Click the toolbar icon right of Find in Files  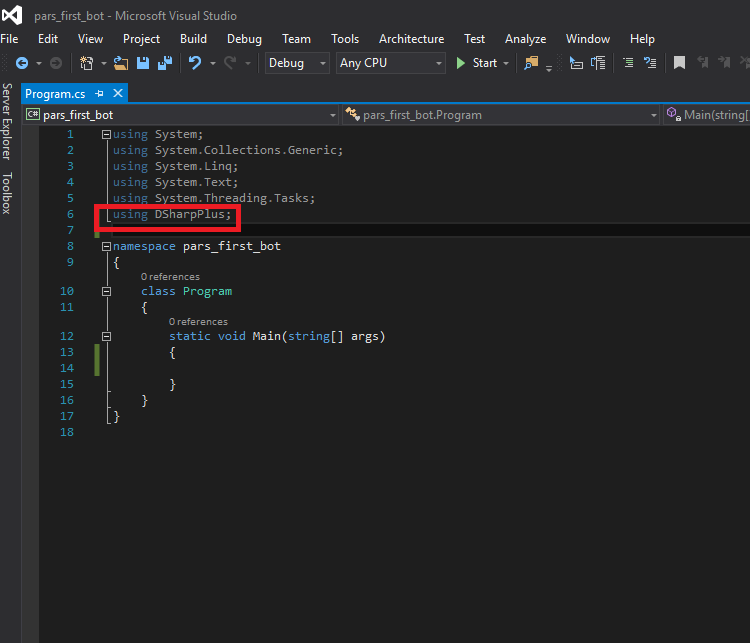(576, 63)
